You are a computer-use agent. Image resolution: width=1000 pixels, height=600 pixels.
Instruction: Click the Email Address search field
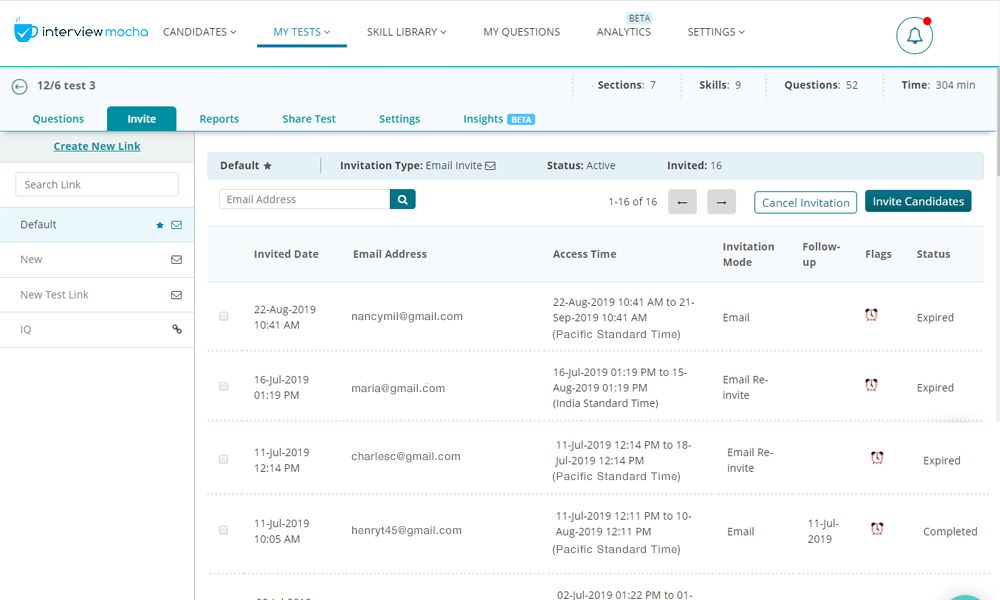tap(304, 200)
